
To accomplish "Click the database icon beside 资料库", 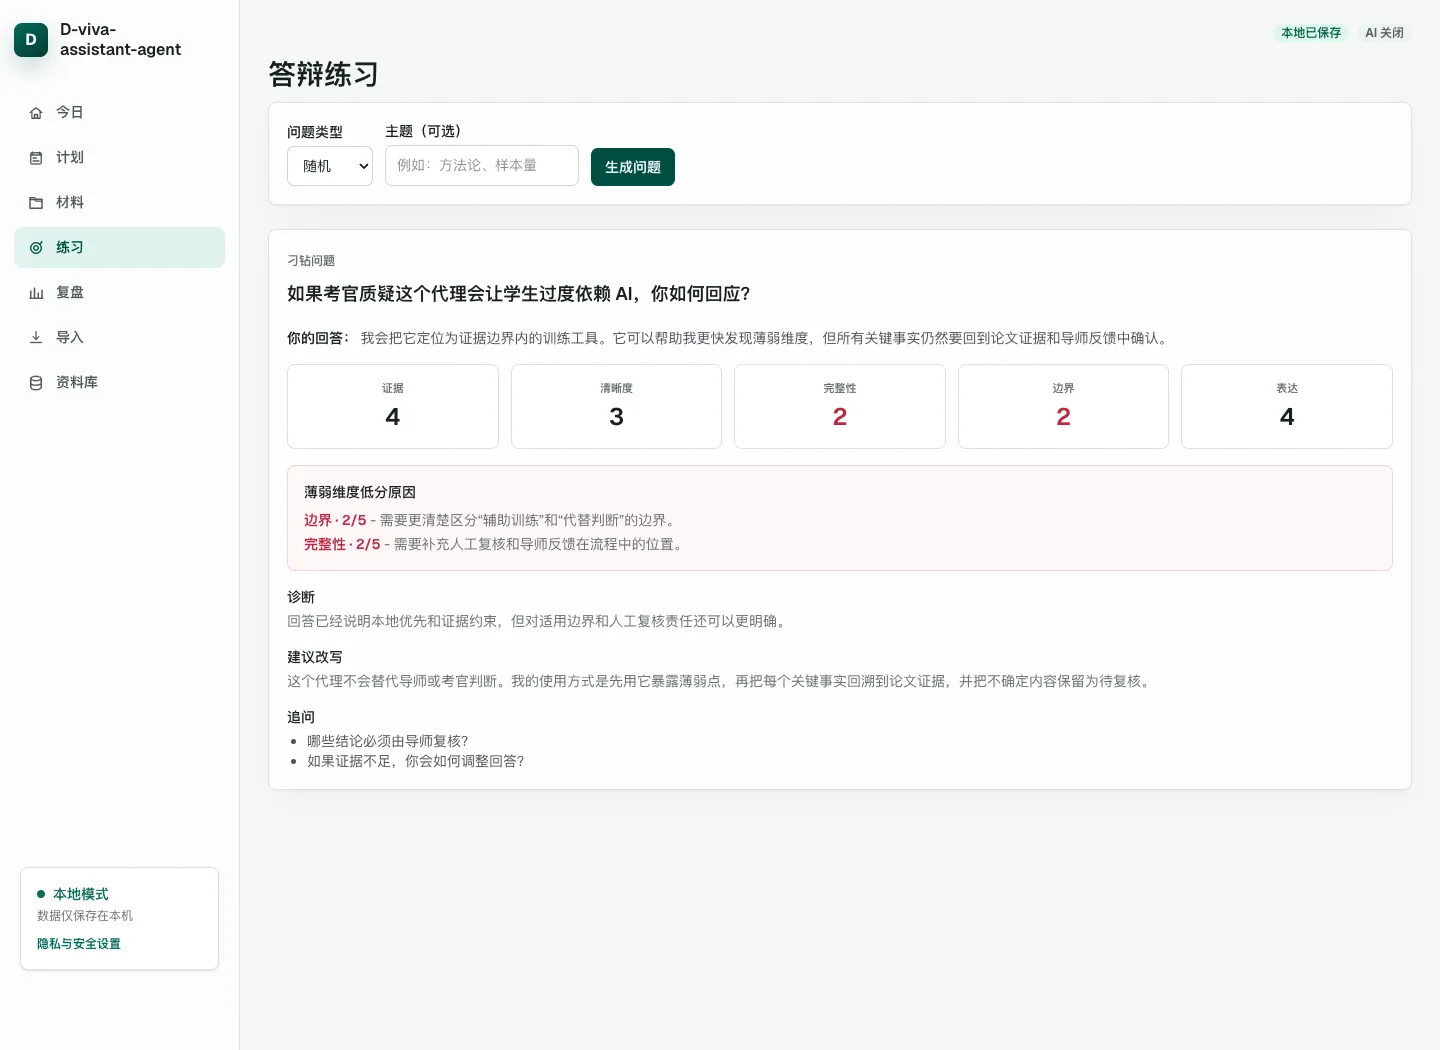I will tap(36, 383).
